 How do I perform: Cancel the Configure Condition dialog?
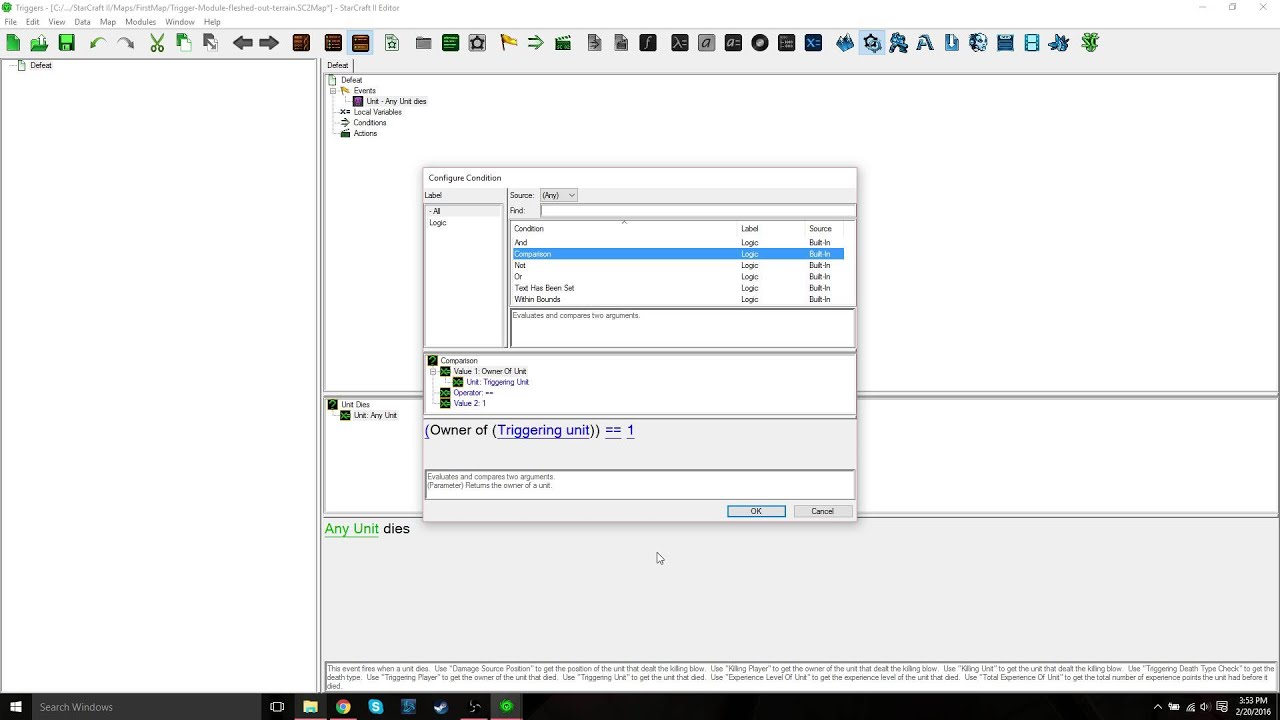point(822,511)
